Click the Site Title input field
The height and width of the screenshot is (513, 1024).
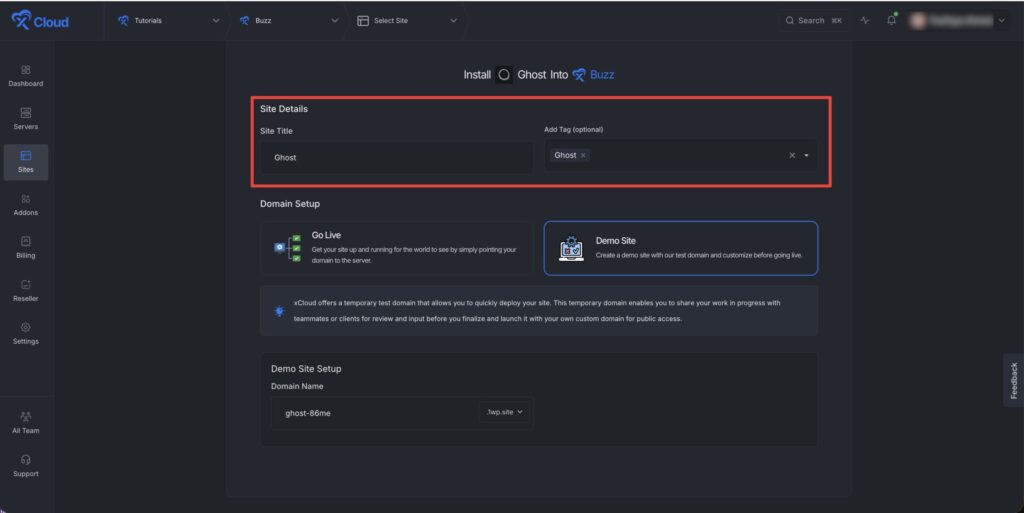pyautogui.click(x=396, y=157)
